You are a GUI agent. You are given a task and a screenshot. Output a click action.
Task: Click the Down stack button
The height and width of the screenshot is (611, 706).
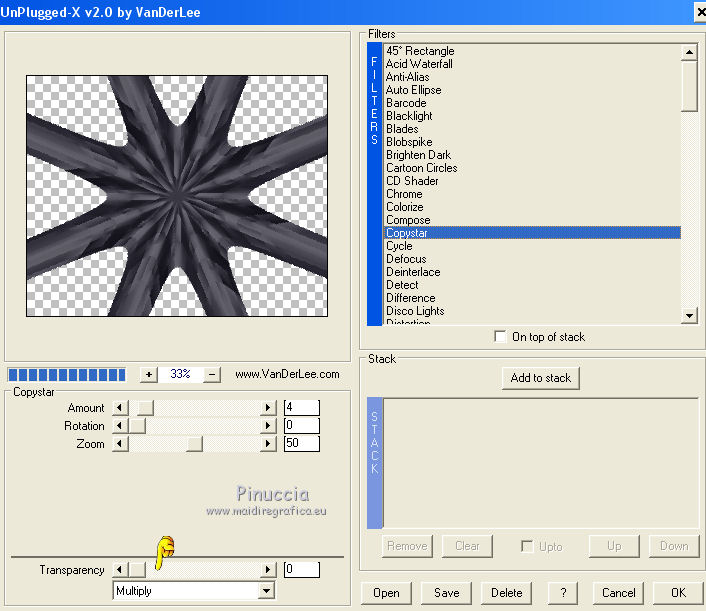pyautogui.click(x=674, y=546)
